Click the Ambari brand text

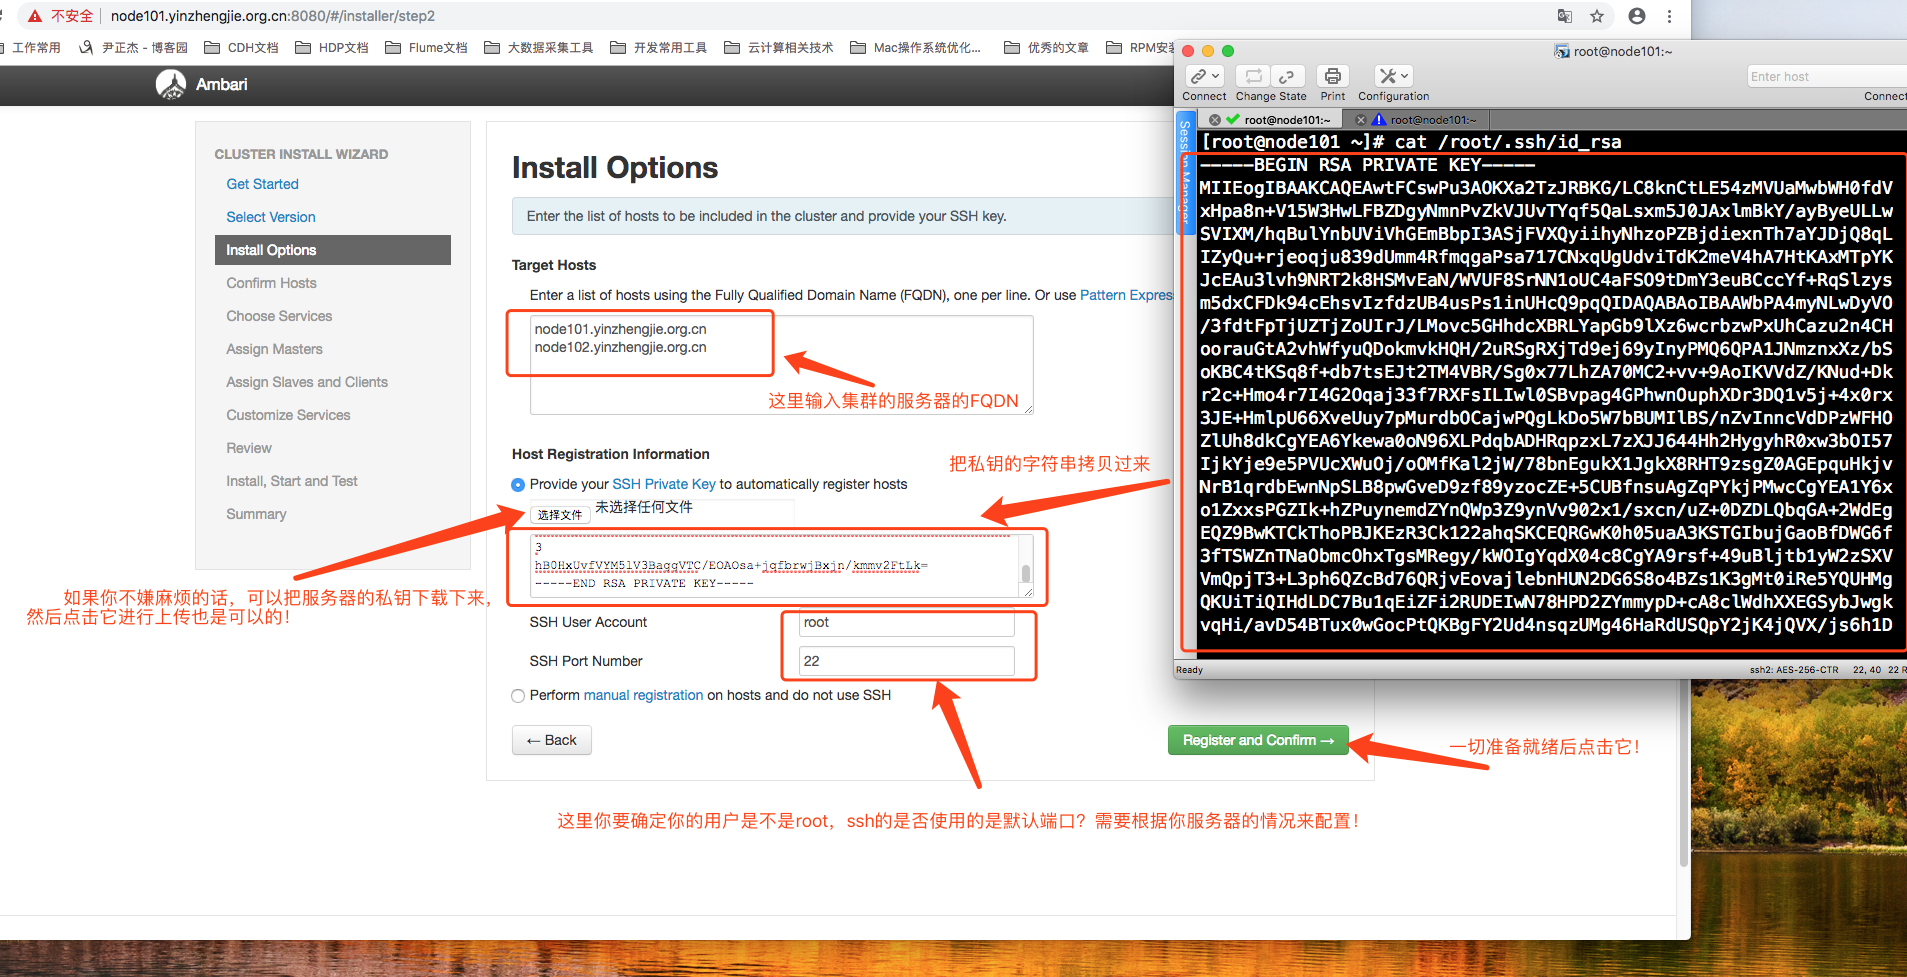coord(221,85)
